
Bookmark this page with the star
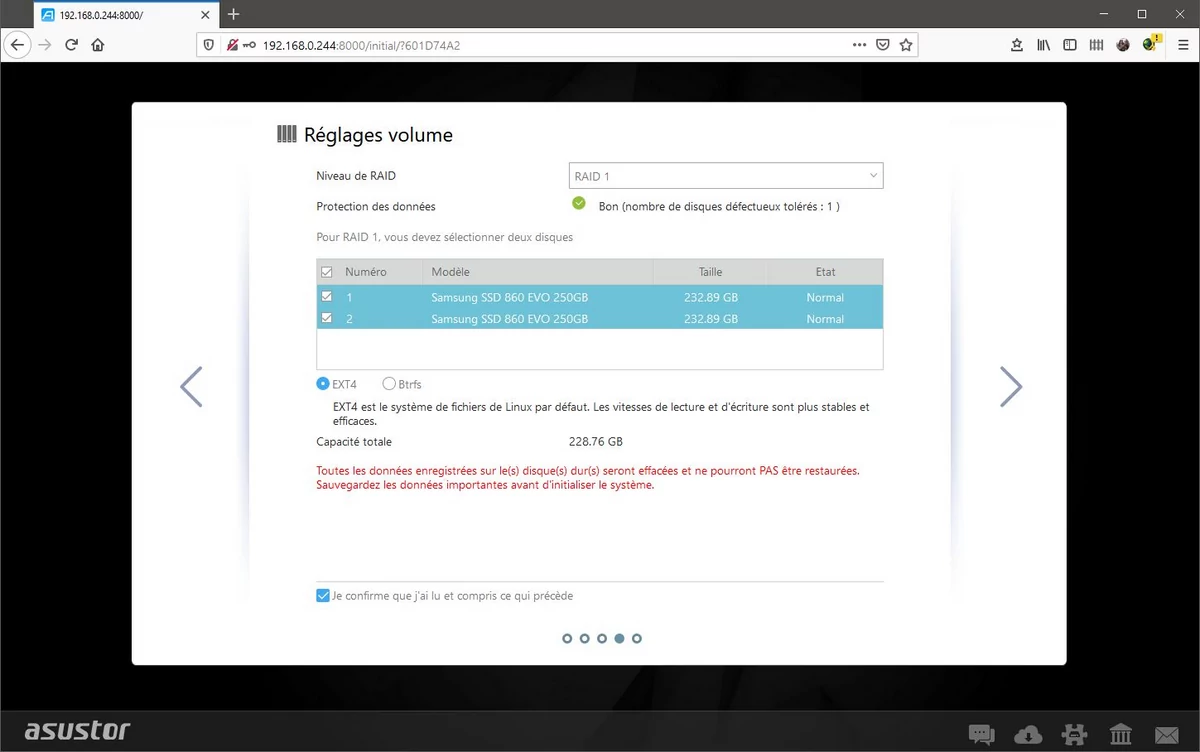[x=906, y=45]
